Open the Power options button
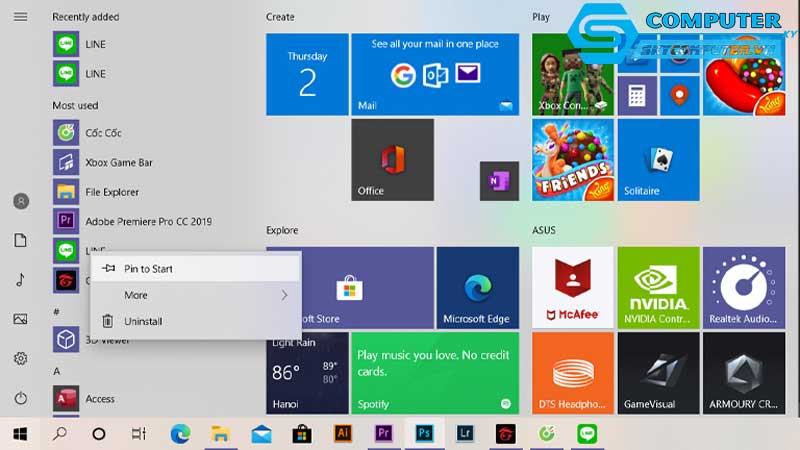Viewport: 800px width, 450px height. (x=20, y=398)
